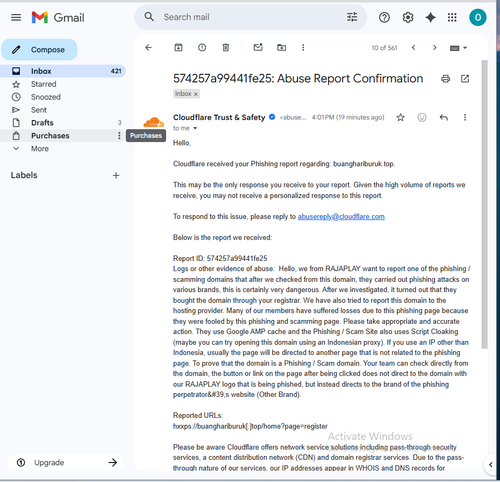The height and width of the screenshot is (482, 500).
Task: Mark email as unread
Action: click(x=258, y=47)
